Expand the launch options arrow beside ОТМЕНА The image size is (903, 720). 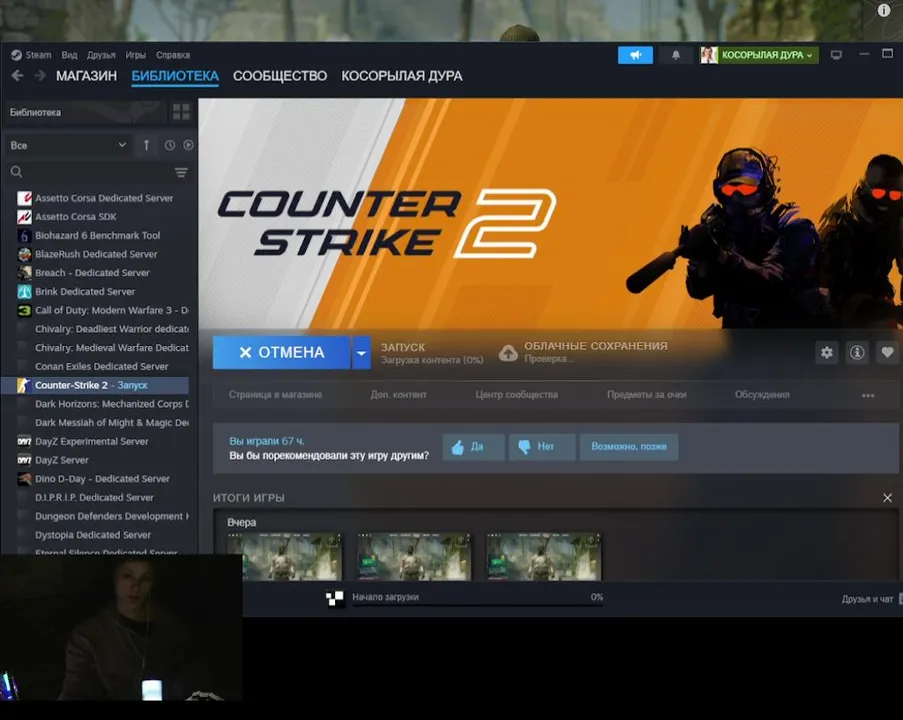(361, 353)
